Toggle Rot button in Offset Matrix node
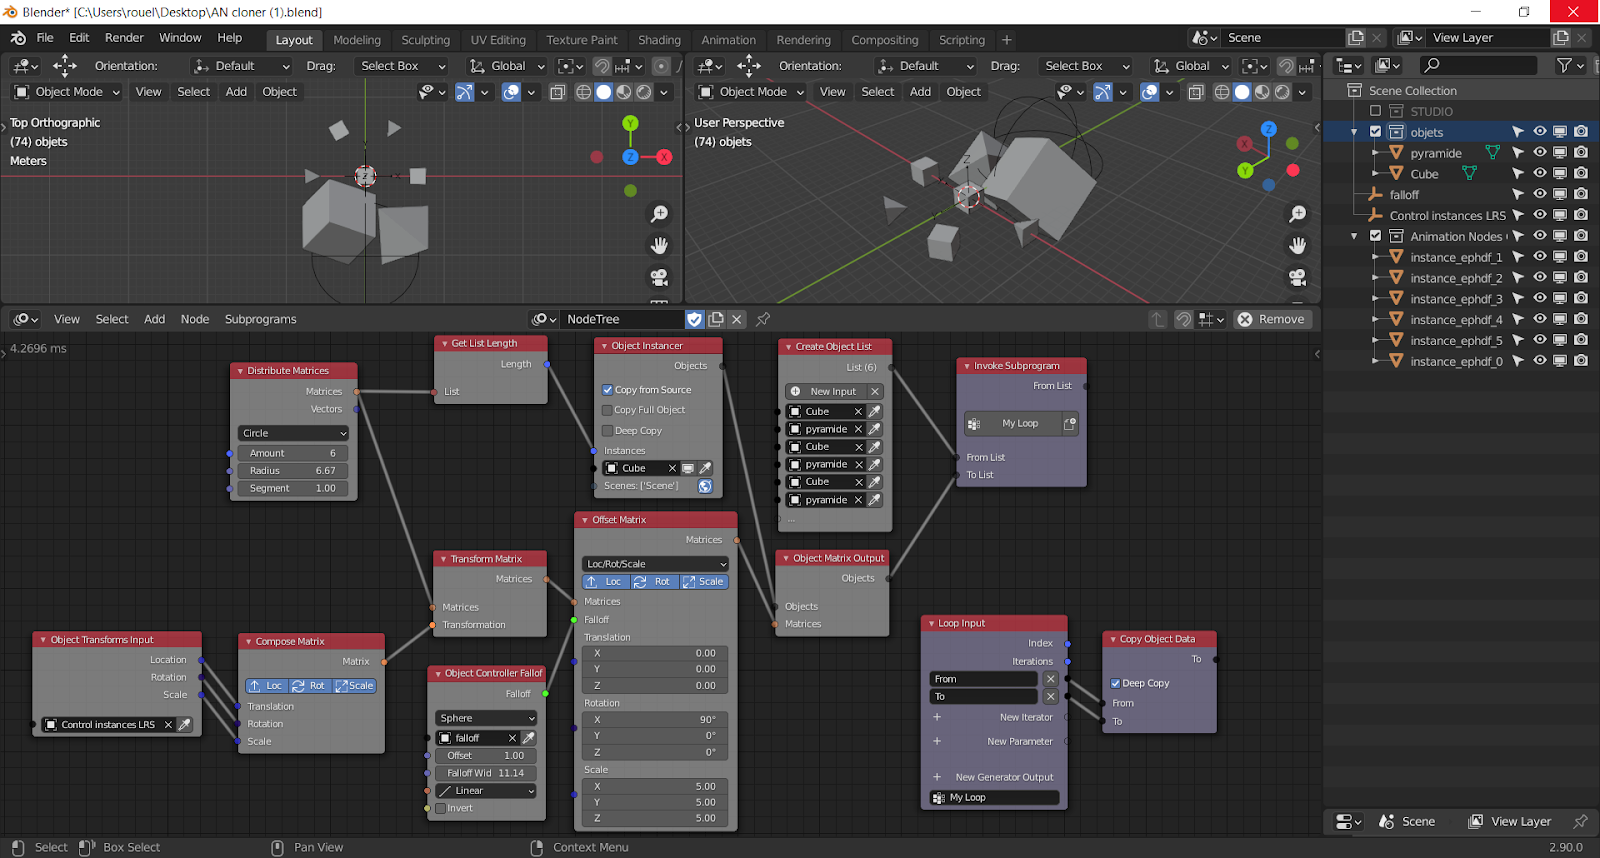 pos(655,582)
